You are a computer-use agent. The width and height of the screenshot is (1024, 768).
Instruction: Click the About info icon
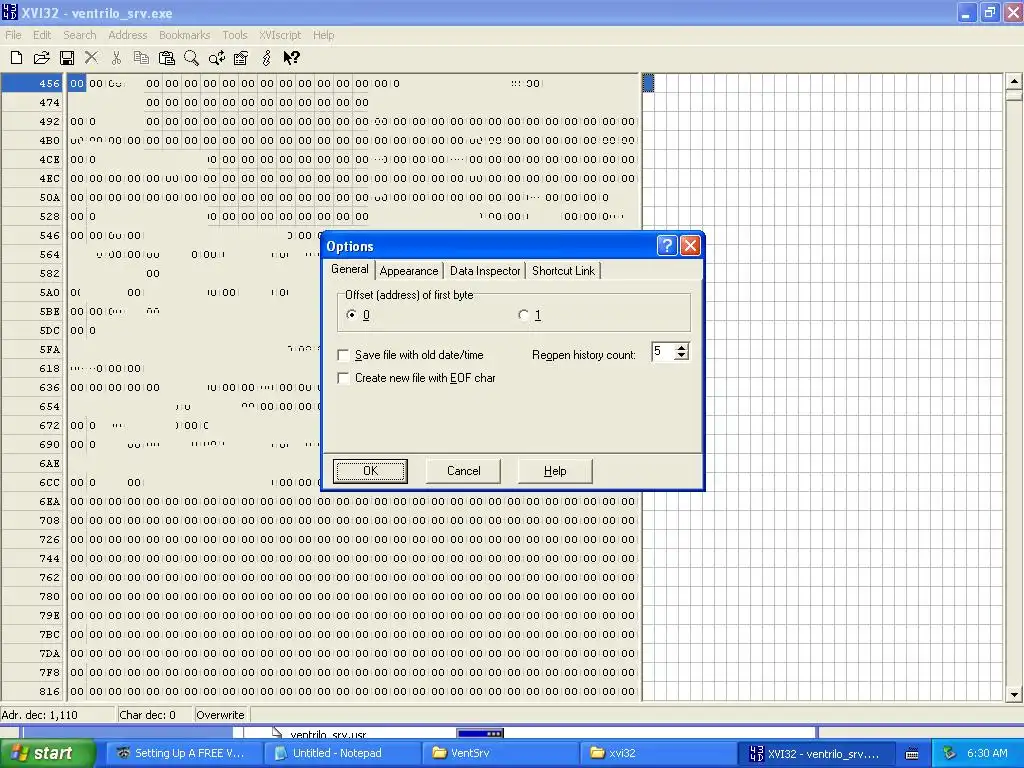point(266,58)
